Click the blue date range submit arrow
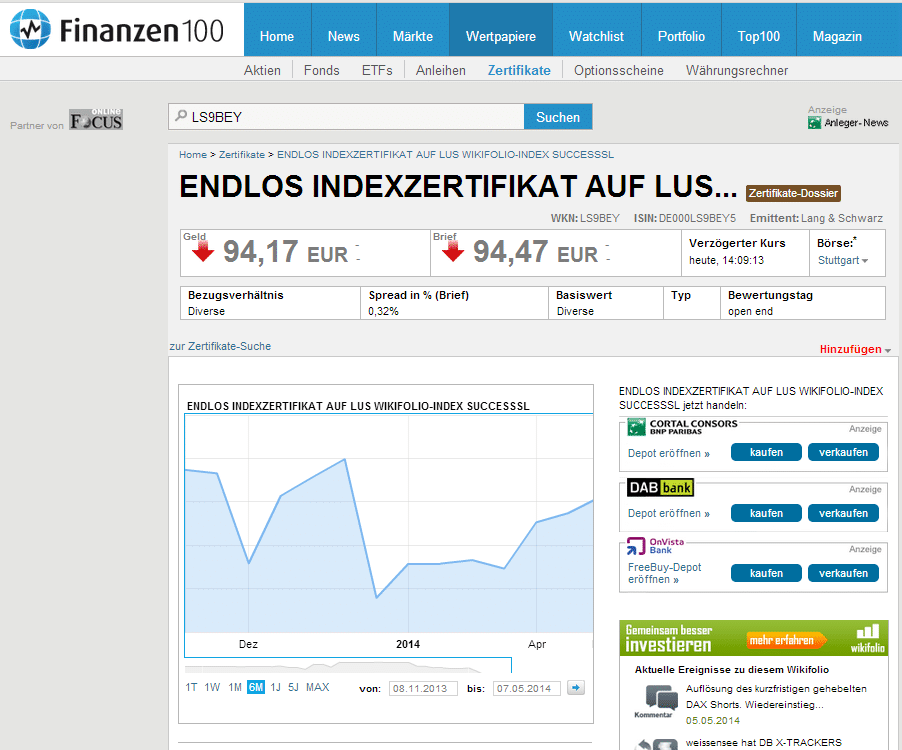Screen dimensions: 902x750 [x=575, y=688]
